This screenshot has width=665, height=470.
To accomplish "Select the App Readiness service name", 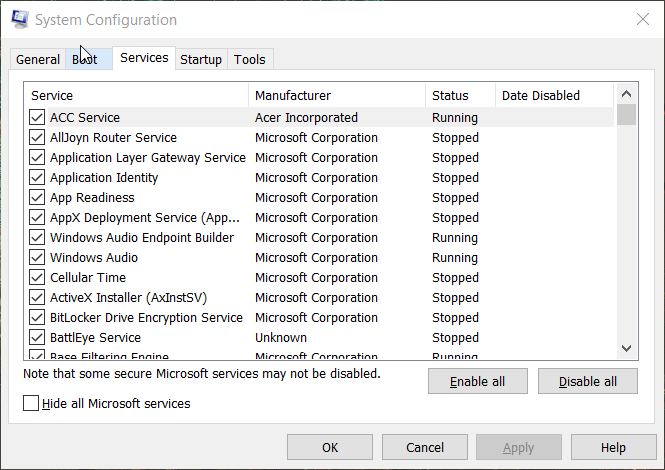I will click(x=92, y=197).
